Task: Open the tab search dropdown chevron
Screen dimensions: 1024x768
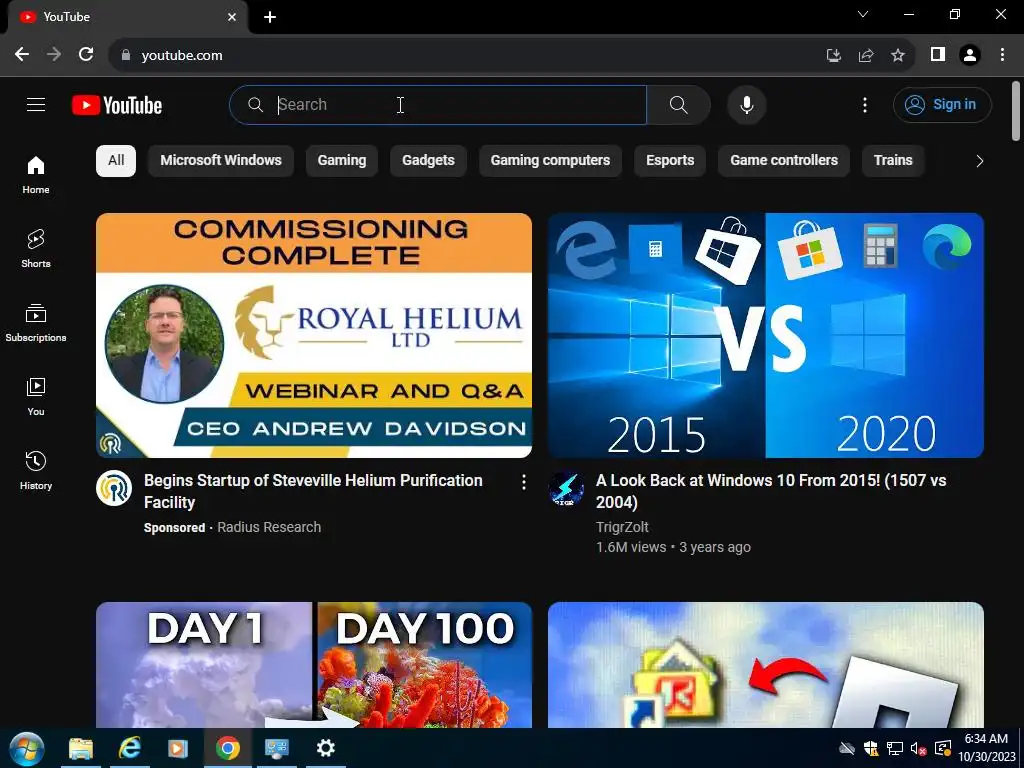Action: tap(863, 14)
